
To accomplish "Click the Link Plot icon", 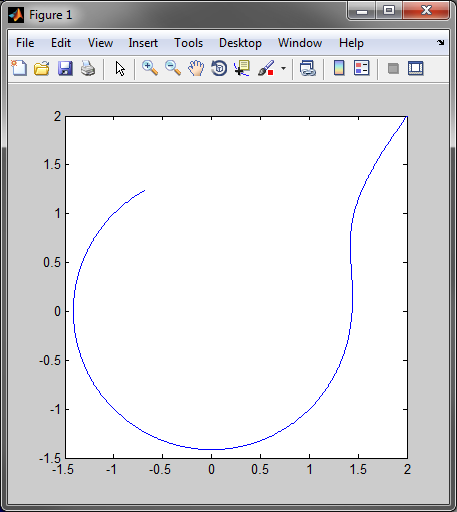I will click(307, 68).
